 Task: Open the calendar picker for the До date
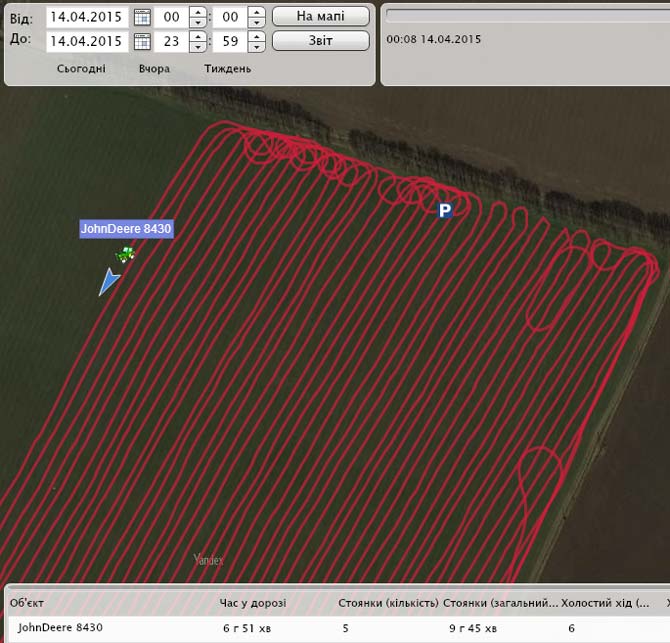[142, 41]
